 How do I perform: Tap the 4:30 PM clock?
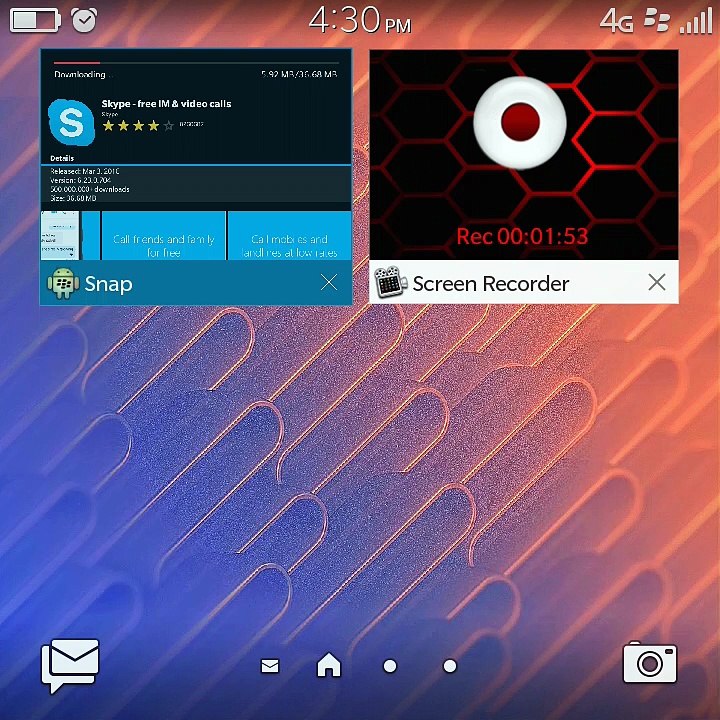360,20
